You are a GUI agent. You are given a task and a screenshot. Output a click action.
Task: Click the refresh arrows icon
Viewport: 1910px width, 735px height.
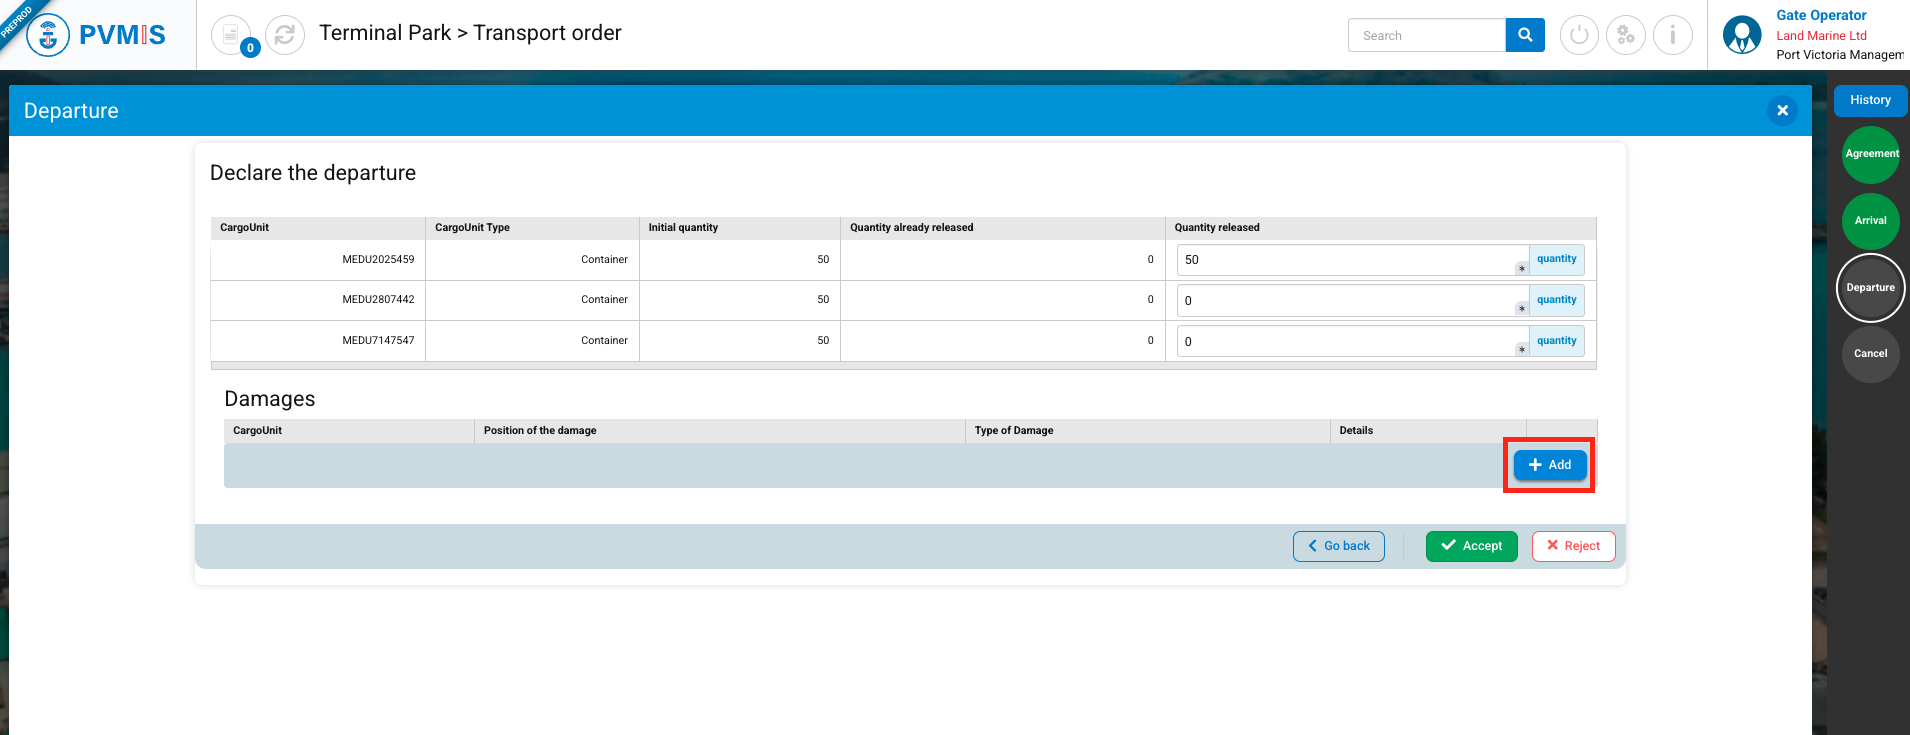pos(285,35)
